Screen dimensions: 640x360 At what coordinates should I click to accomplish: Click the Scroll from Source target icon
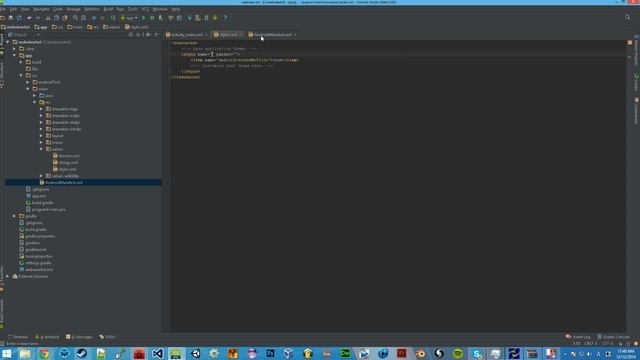131,35
